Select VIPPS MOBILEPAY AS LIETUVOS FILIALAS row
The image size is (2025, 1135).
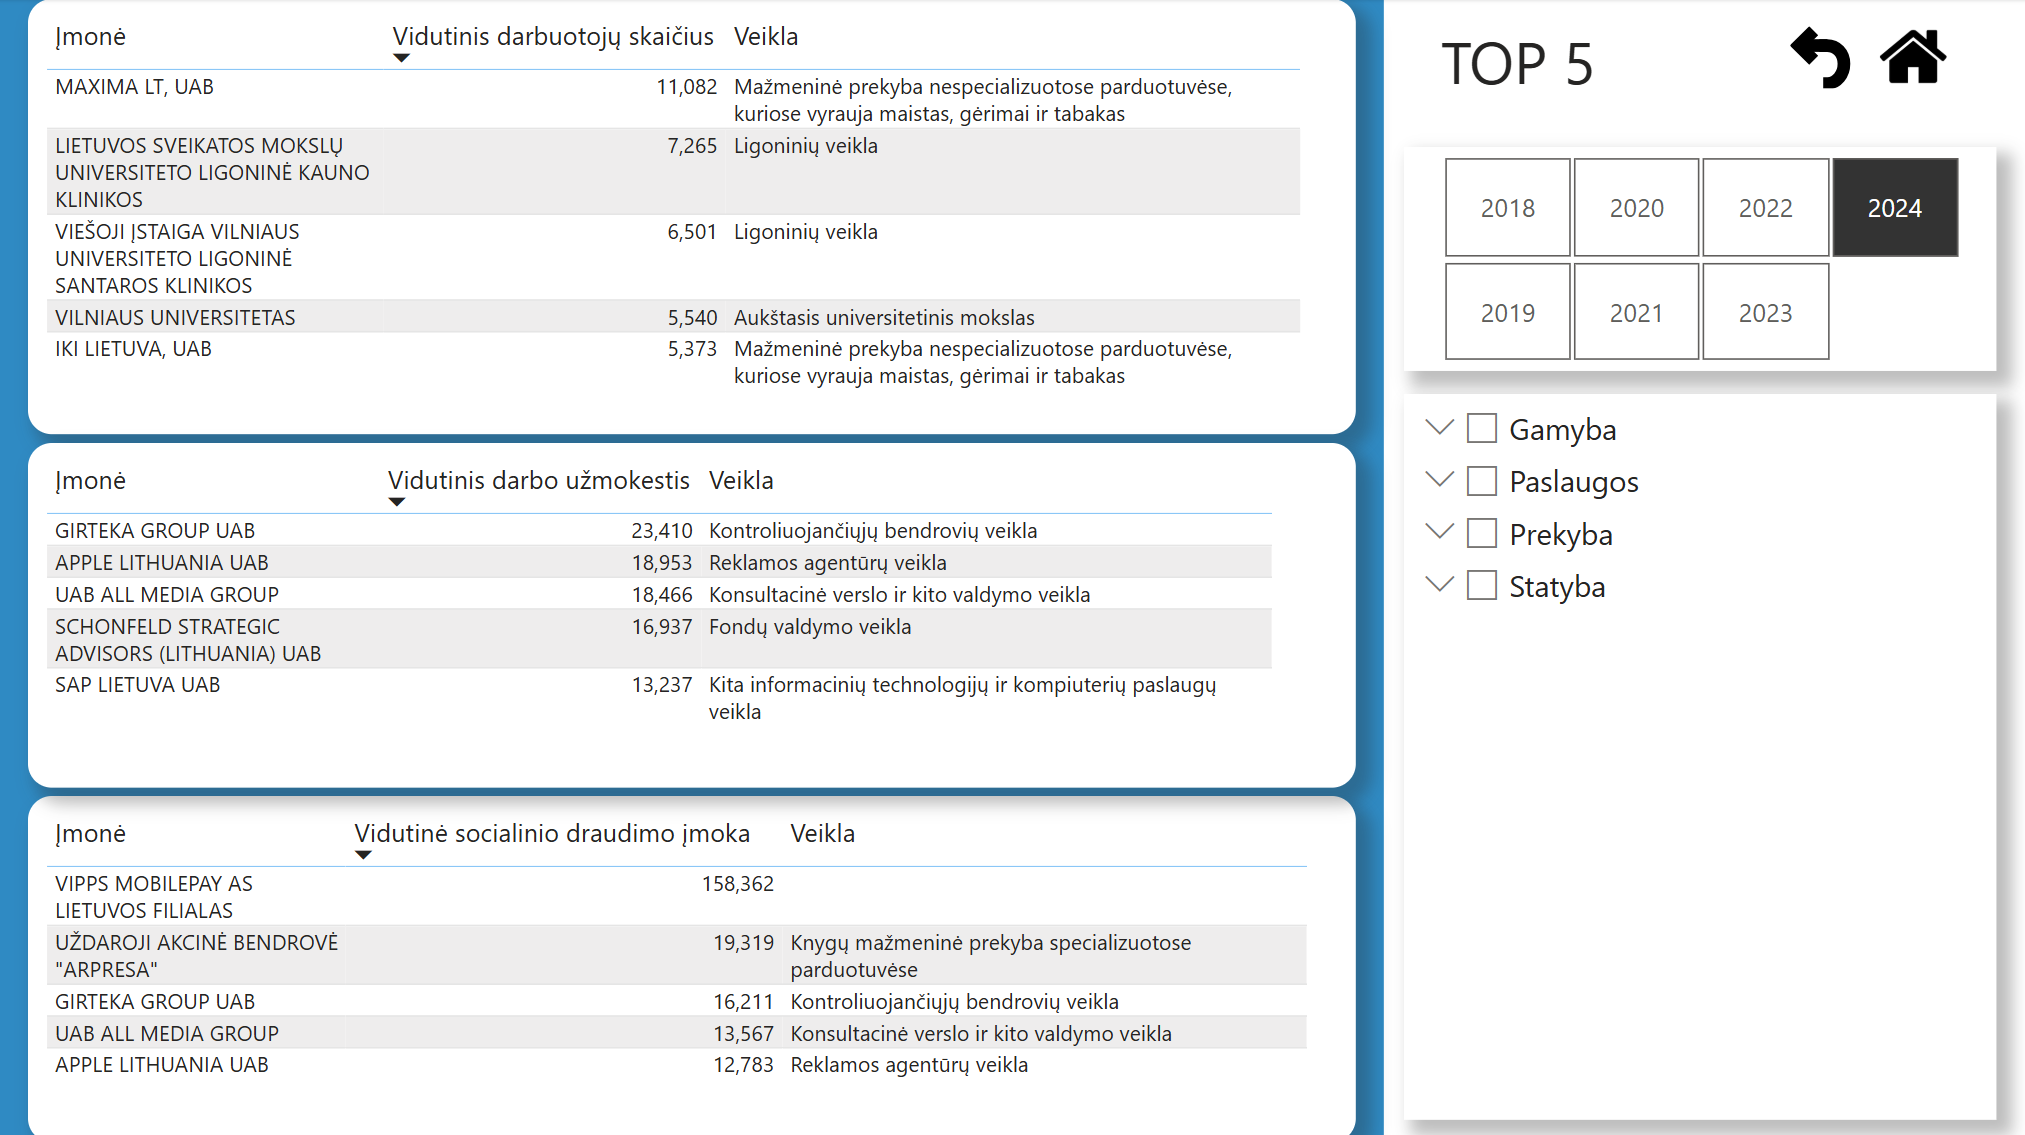[677, 897]
